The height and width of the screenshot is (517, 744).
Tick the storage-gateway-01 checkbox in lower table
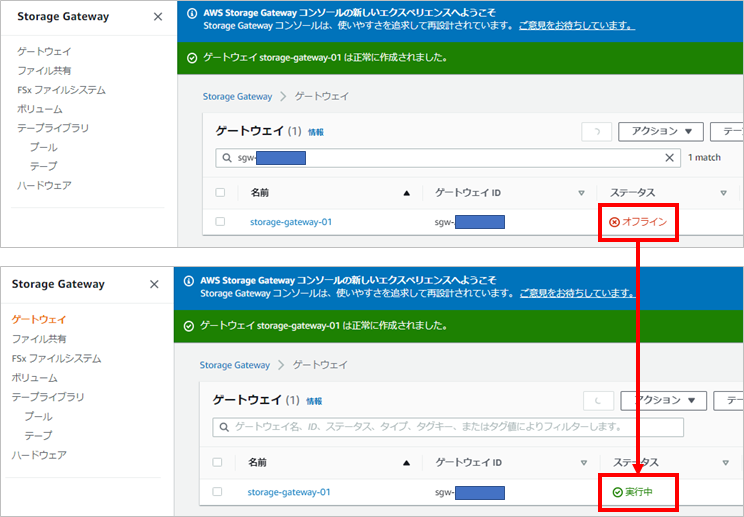point(217,491)
